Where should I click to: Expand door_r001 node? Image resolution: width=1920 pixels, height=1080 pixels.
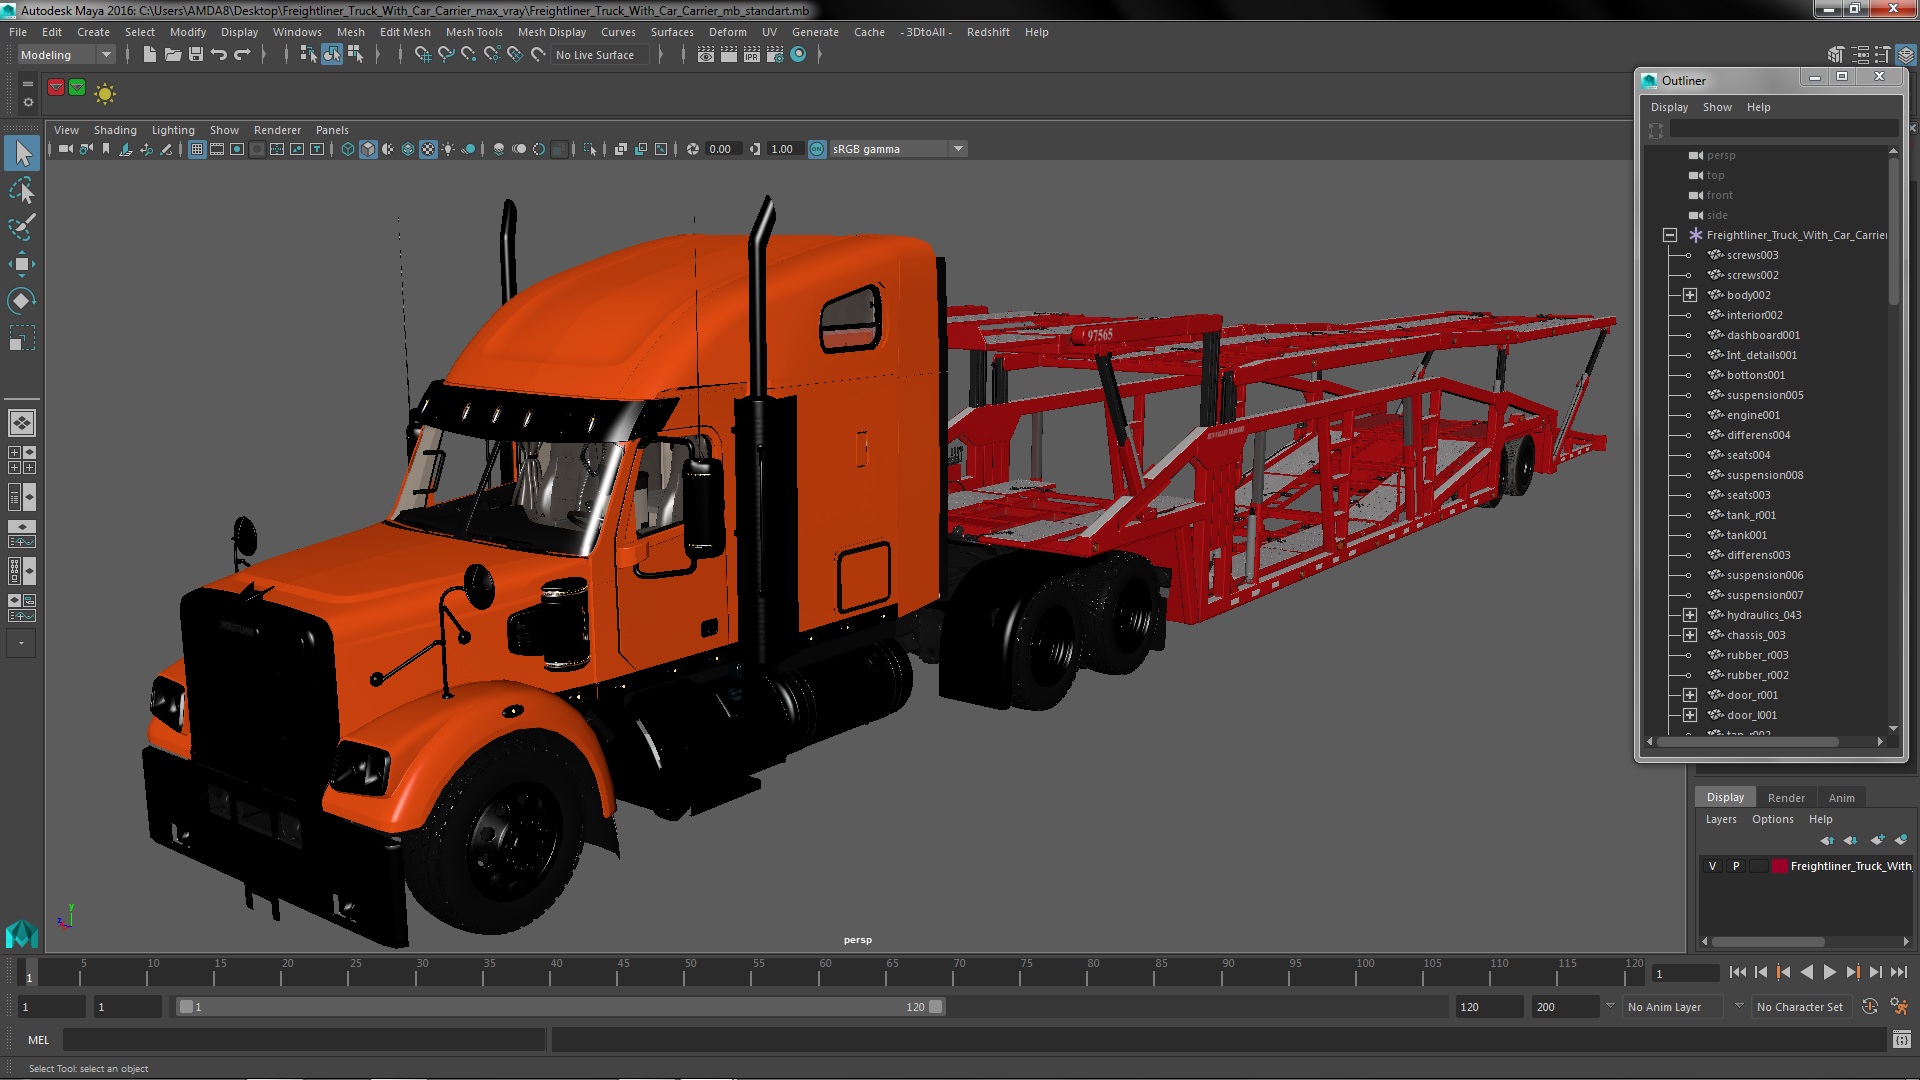(1689, 695)
